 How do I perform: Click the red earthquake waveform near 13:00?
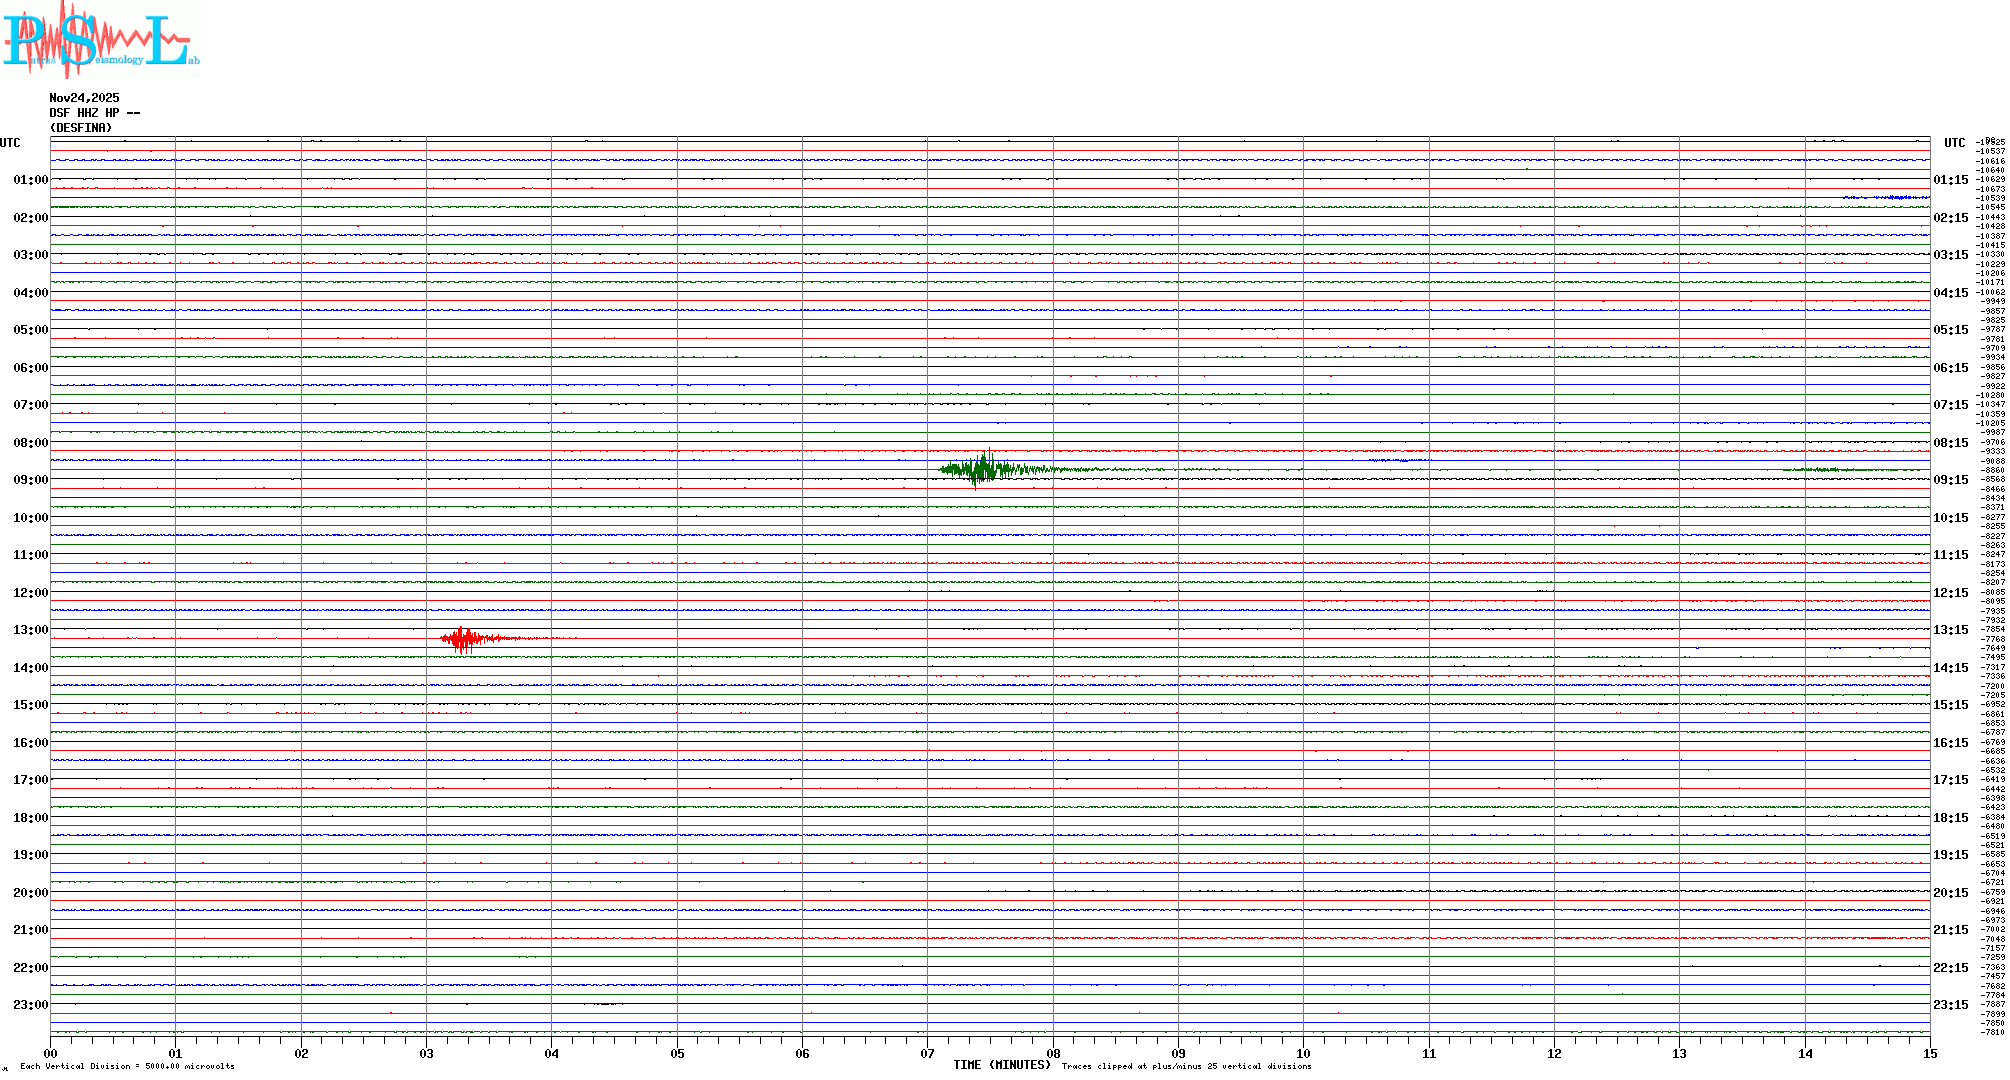pyautogui.click(x=465, y=638)
